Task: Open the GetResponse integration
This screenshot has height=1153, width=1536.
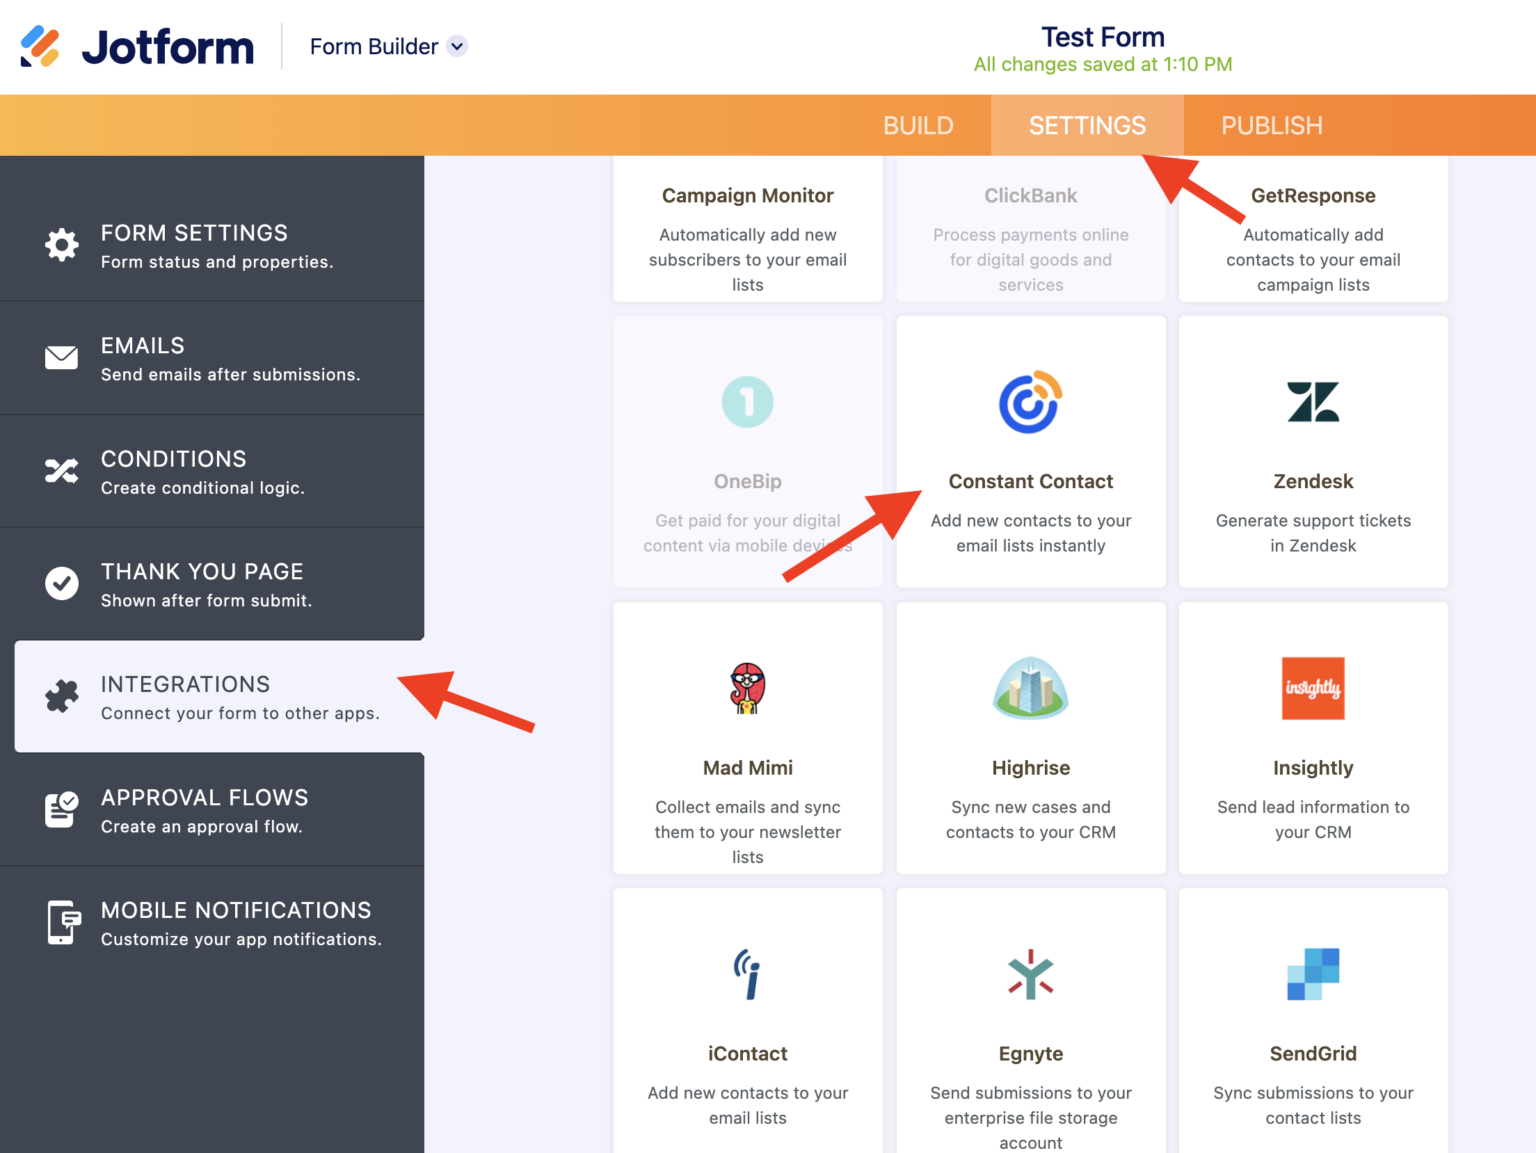Action: click(1313, 230)
